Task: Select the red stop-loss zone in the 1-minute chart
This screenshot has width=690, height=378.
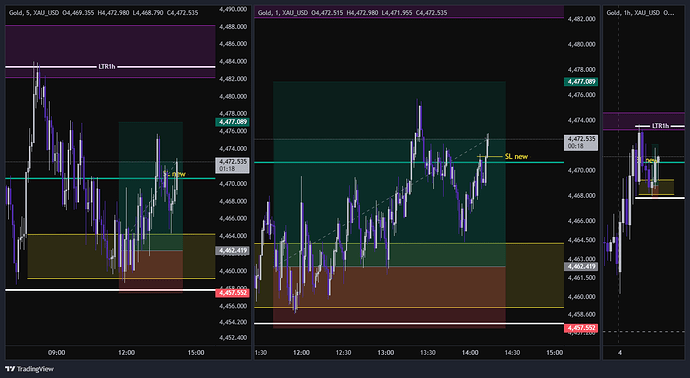Action: pyautogui.click(x=389, y=297)
